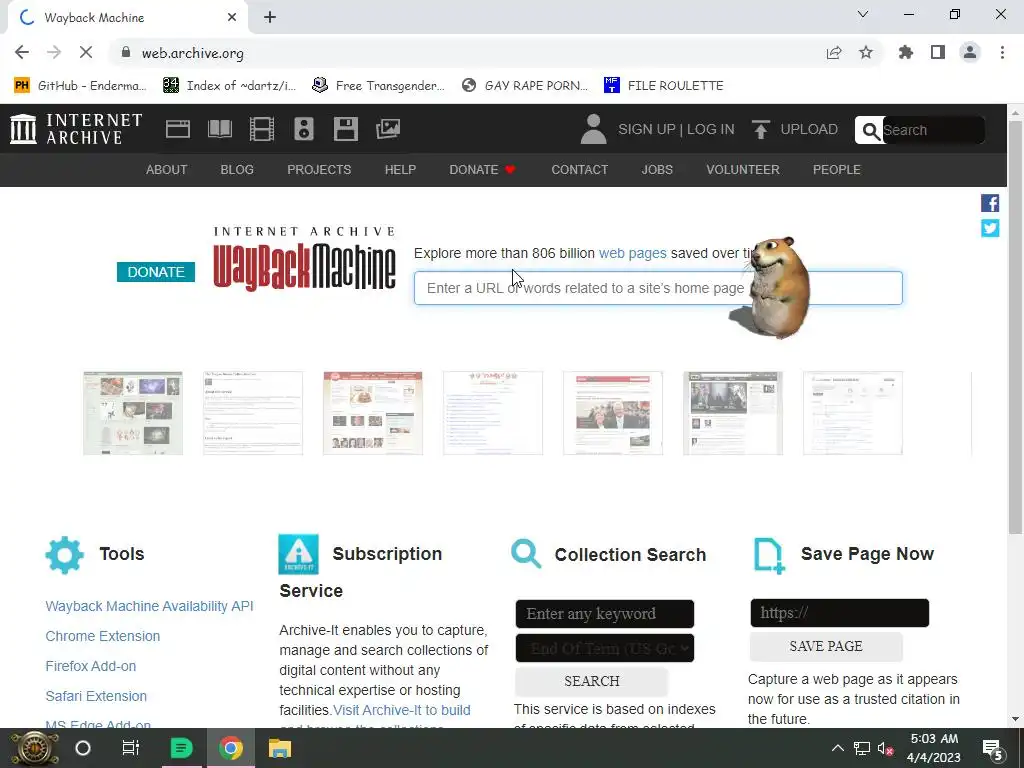Bookmark this page with the star icon
Viewport: 1024px width, 768px height.
tap(866, 52)
